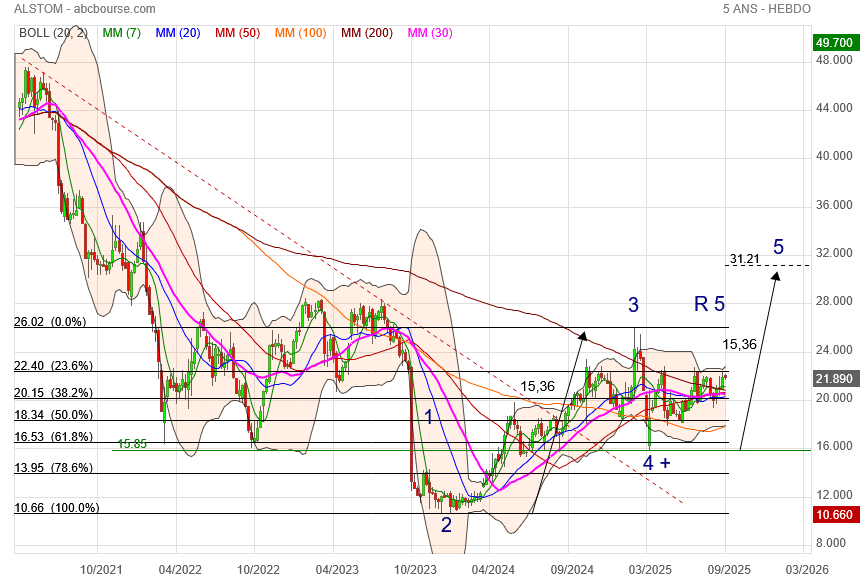Click the 15,36 annotation near 04/2024

538,386
